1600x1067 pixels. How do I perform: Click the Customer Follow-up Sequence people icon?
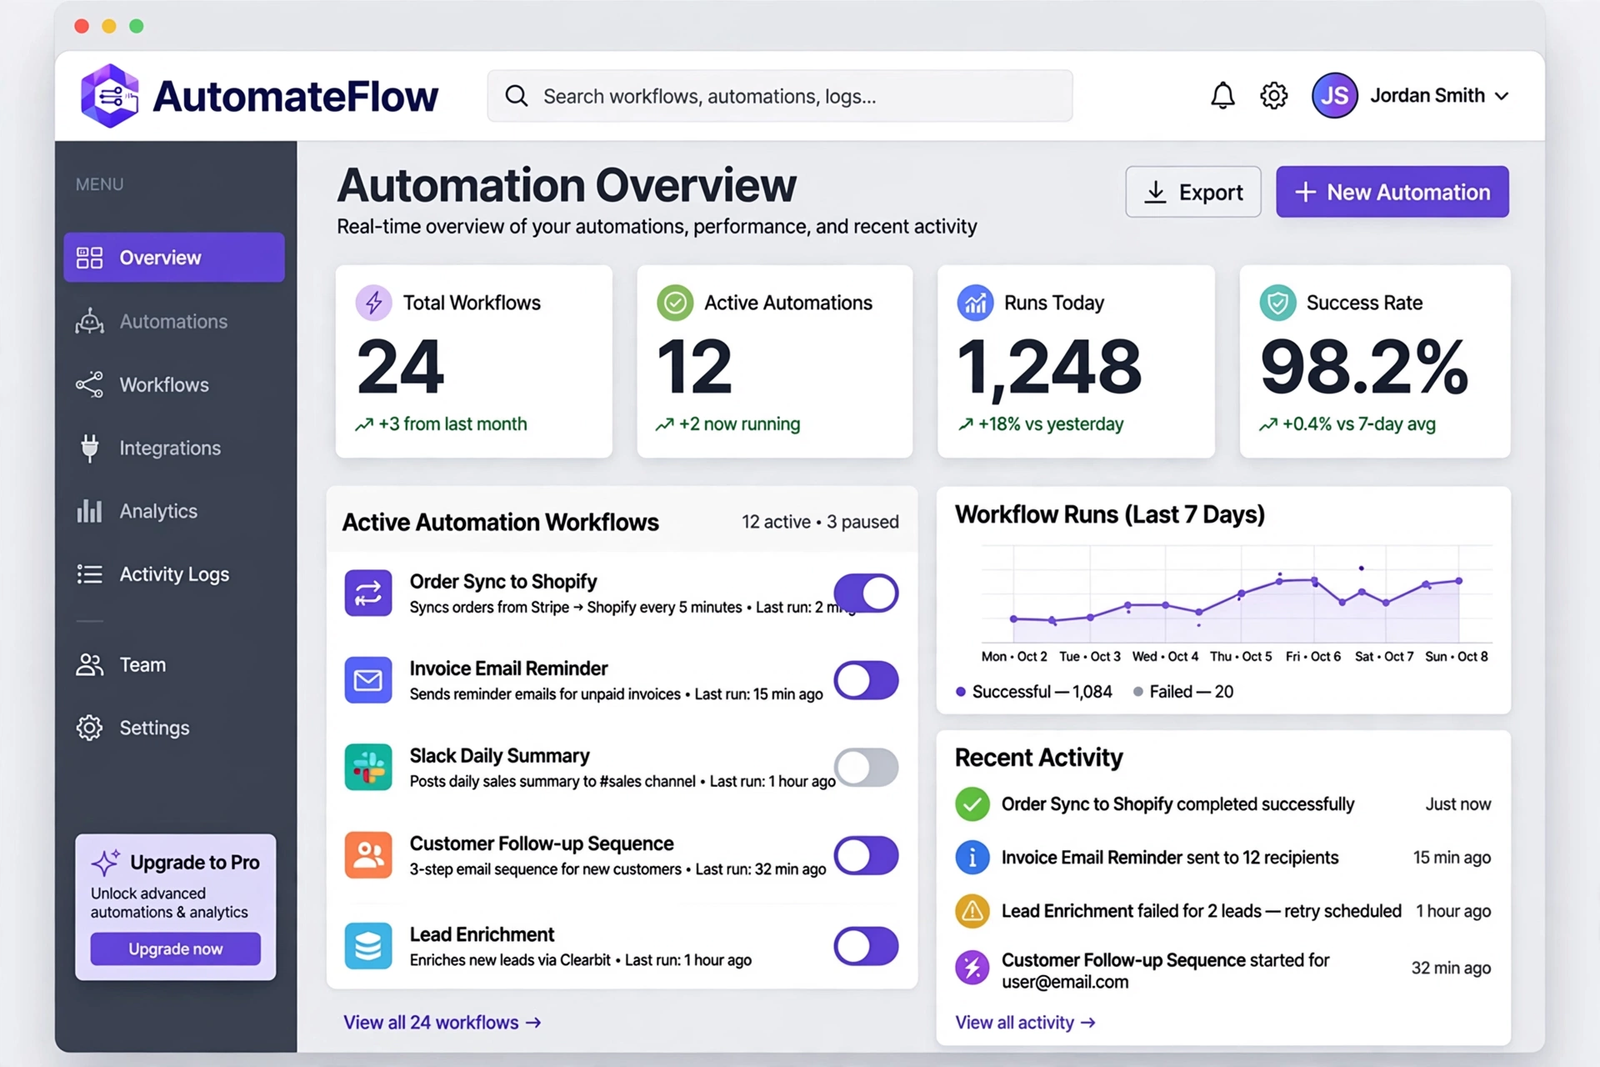tap(368, 855)
